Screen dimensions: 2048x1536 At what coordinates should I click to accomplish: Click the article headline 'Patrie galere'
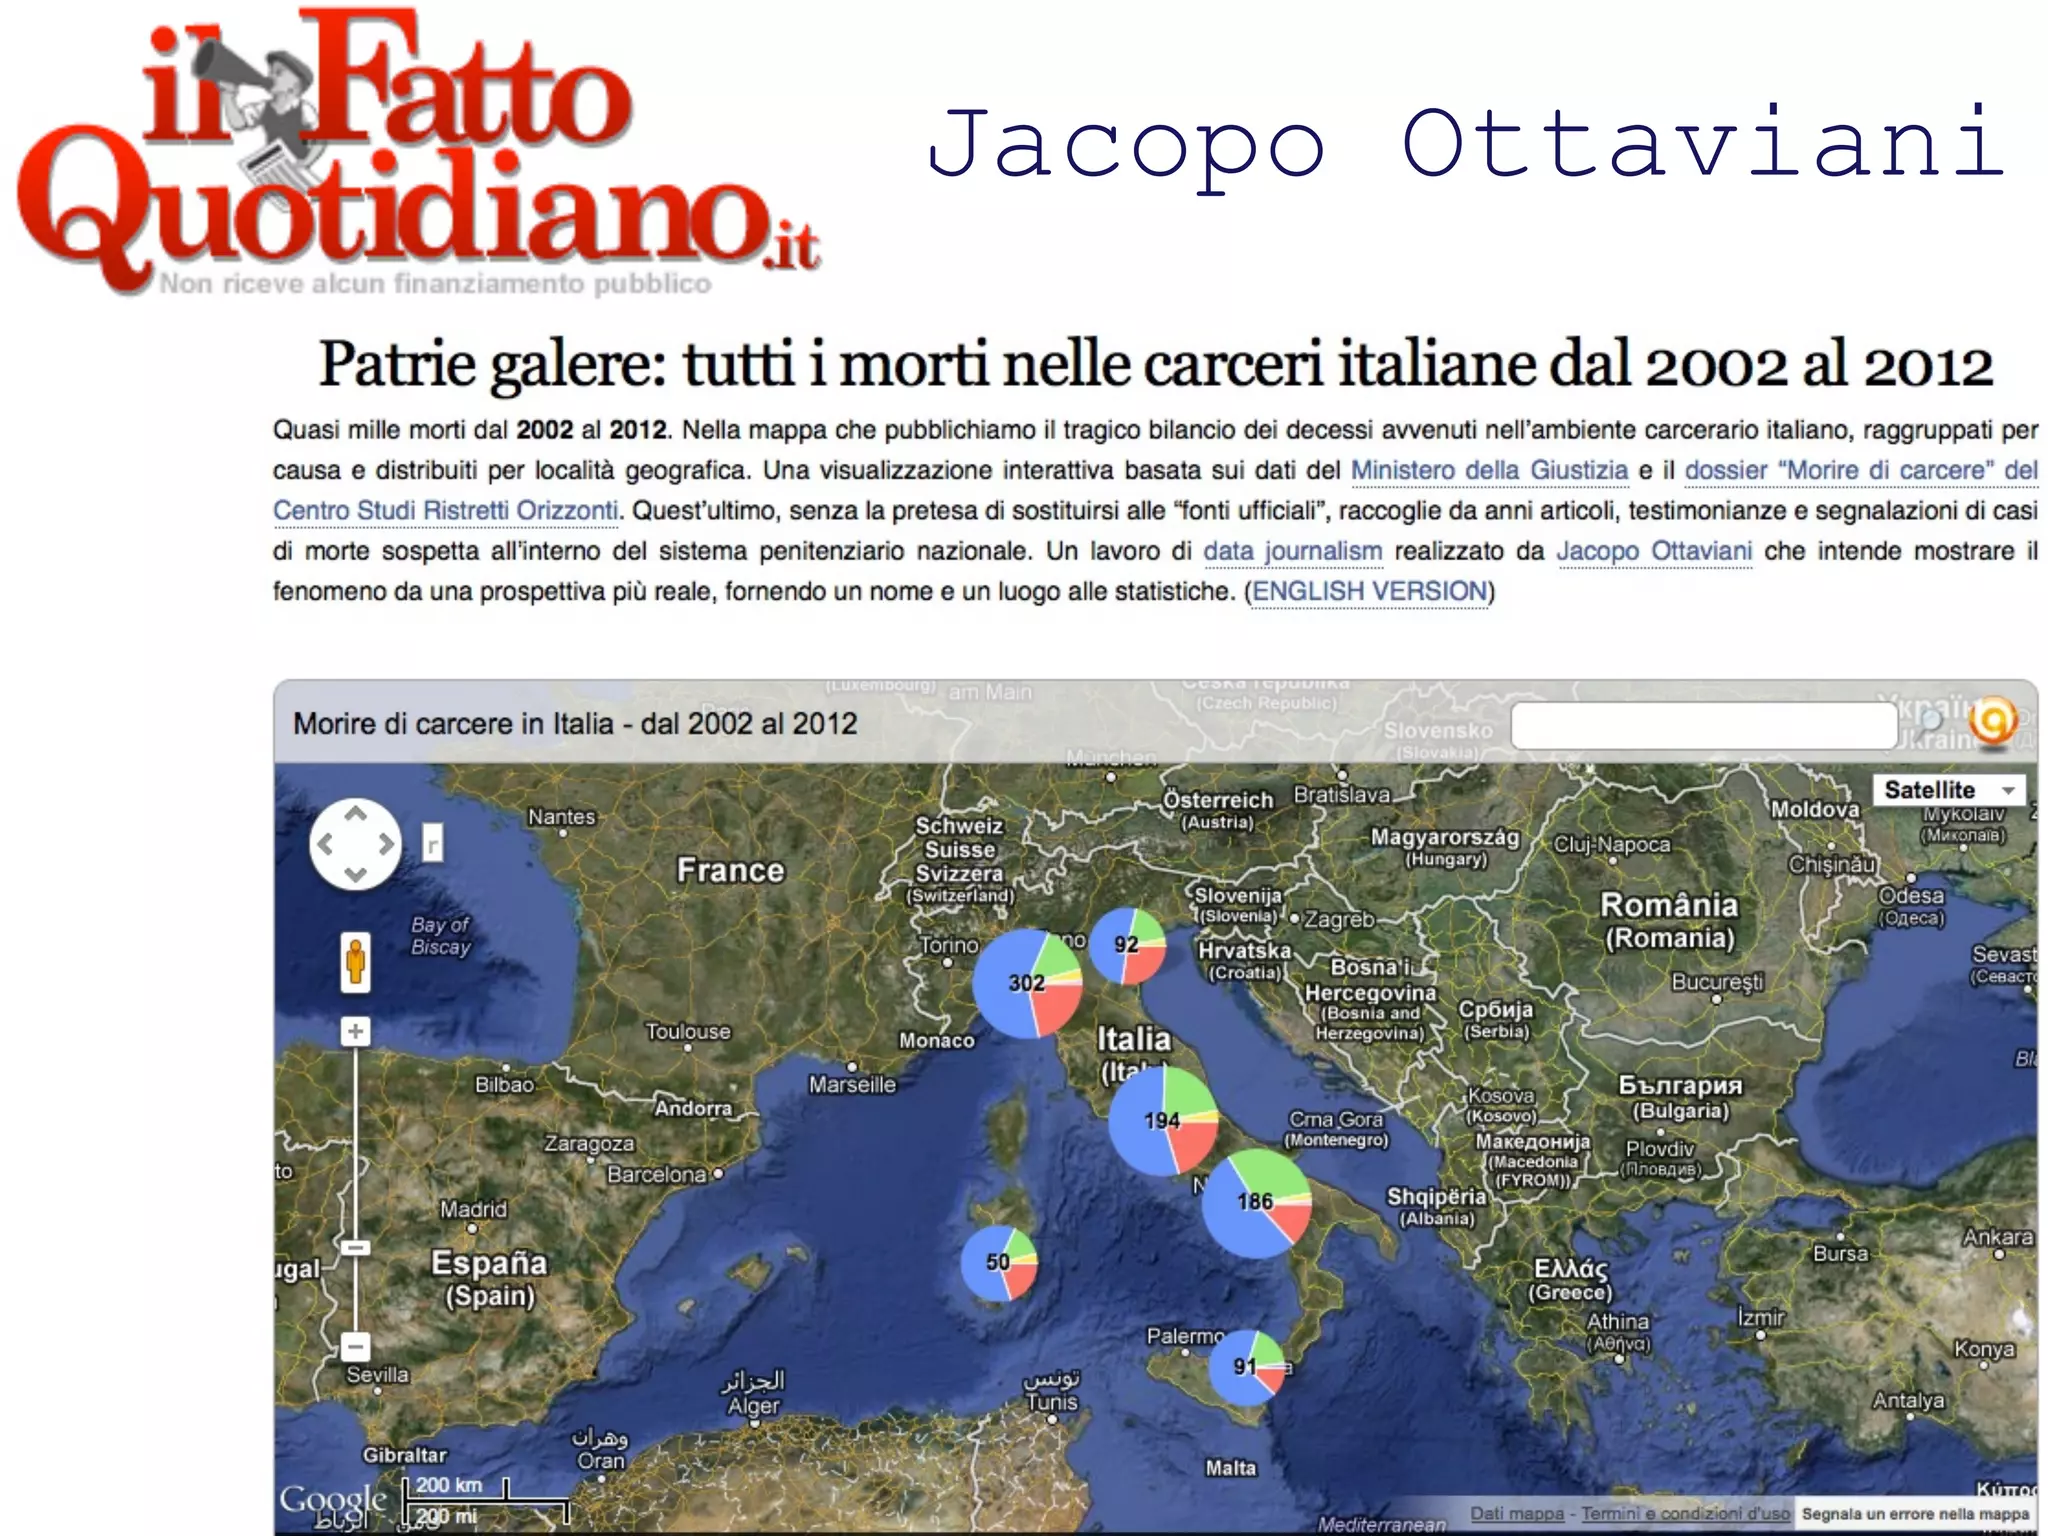point(1155,364)
